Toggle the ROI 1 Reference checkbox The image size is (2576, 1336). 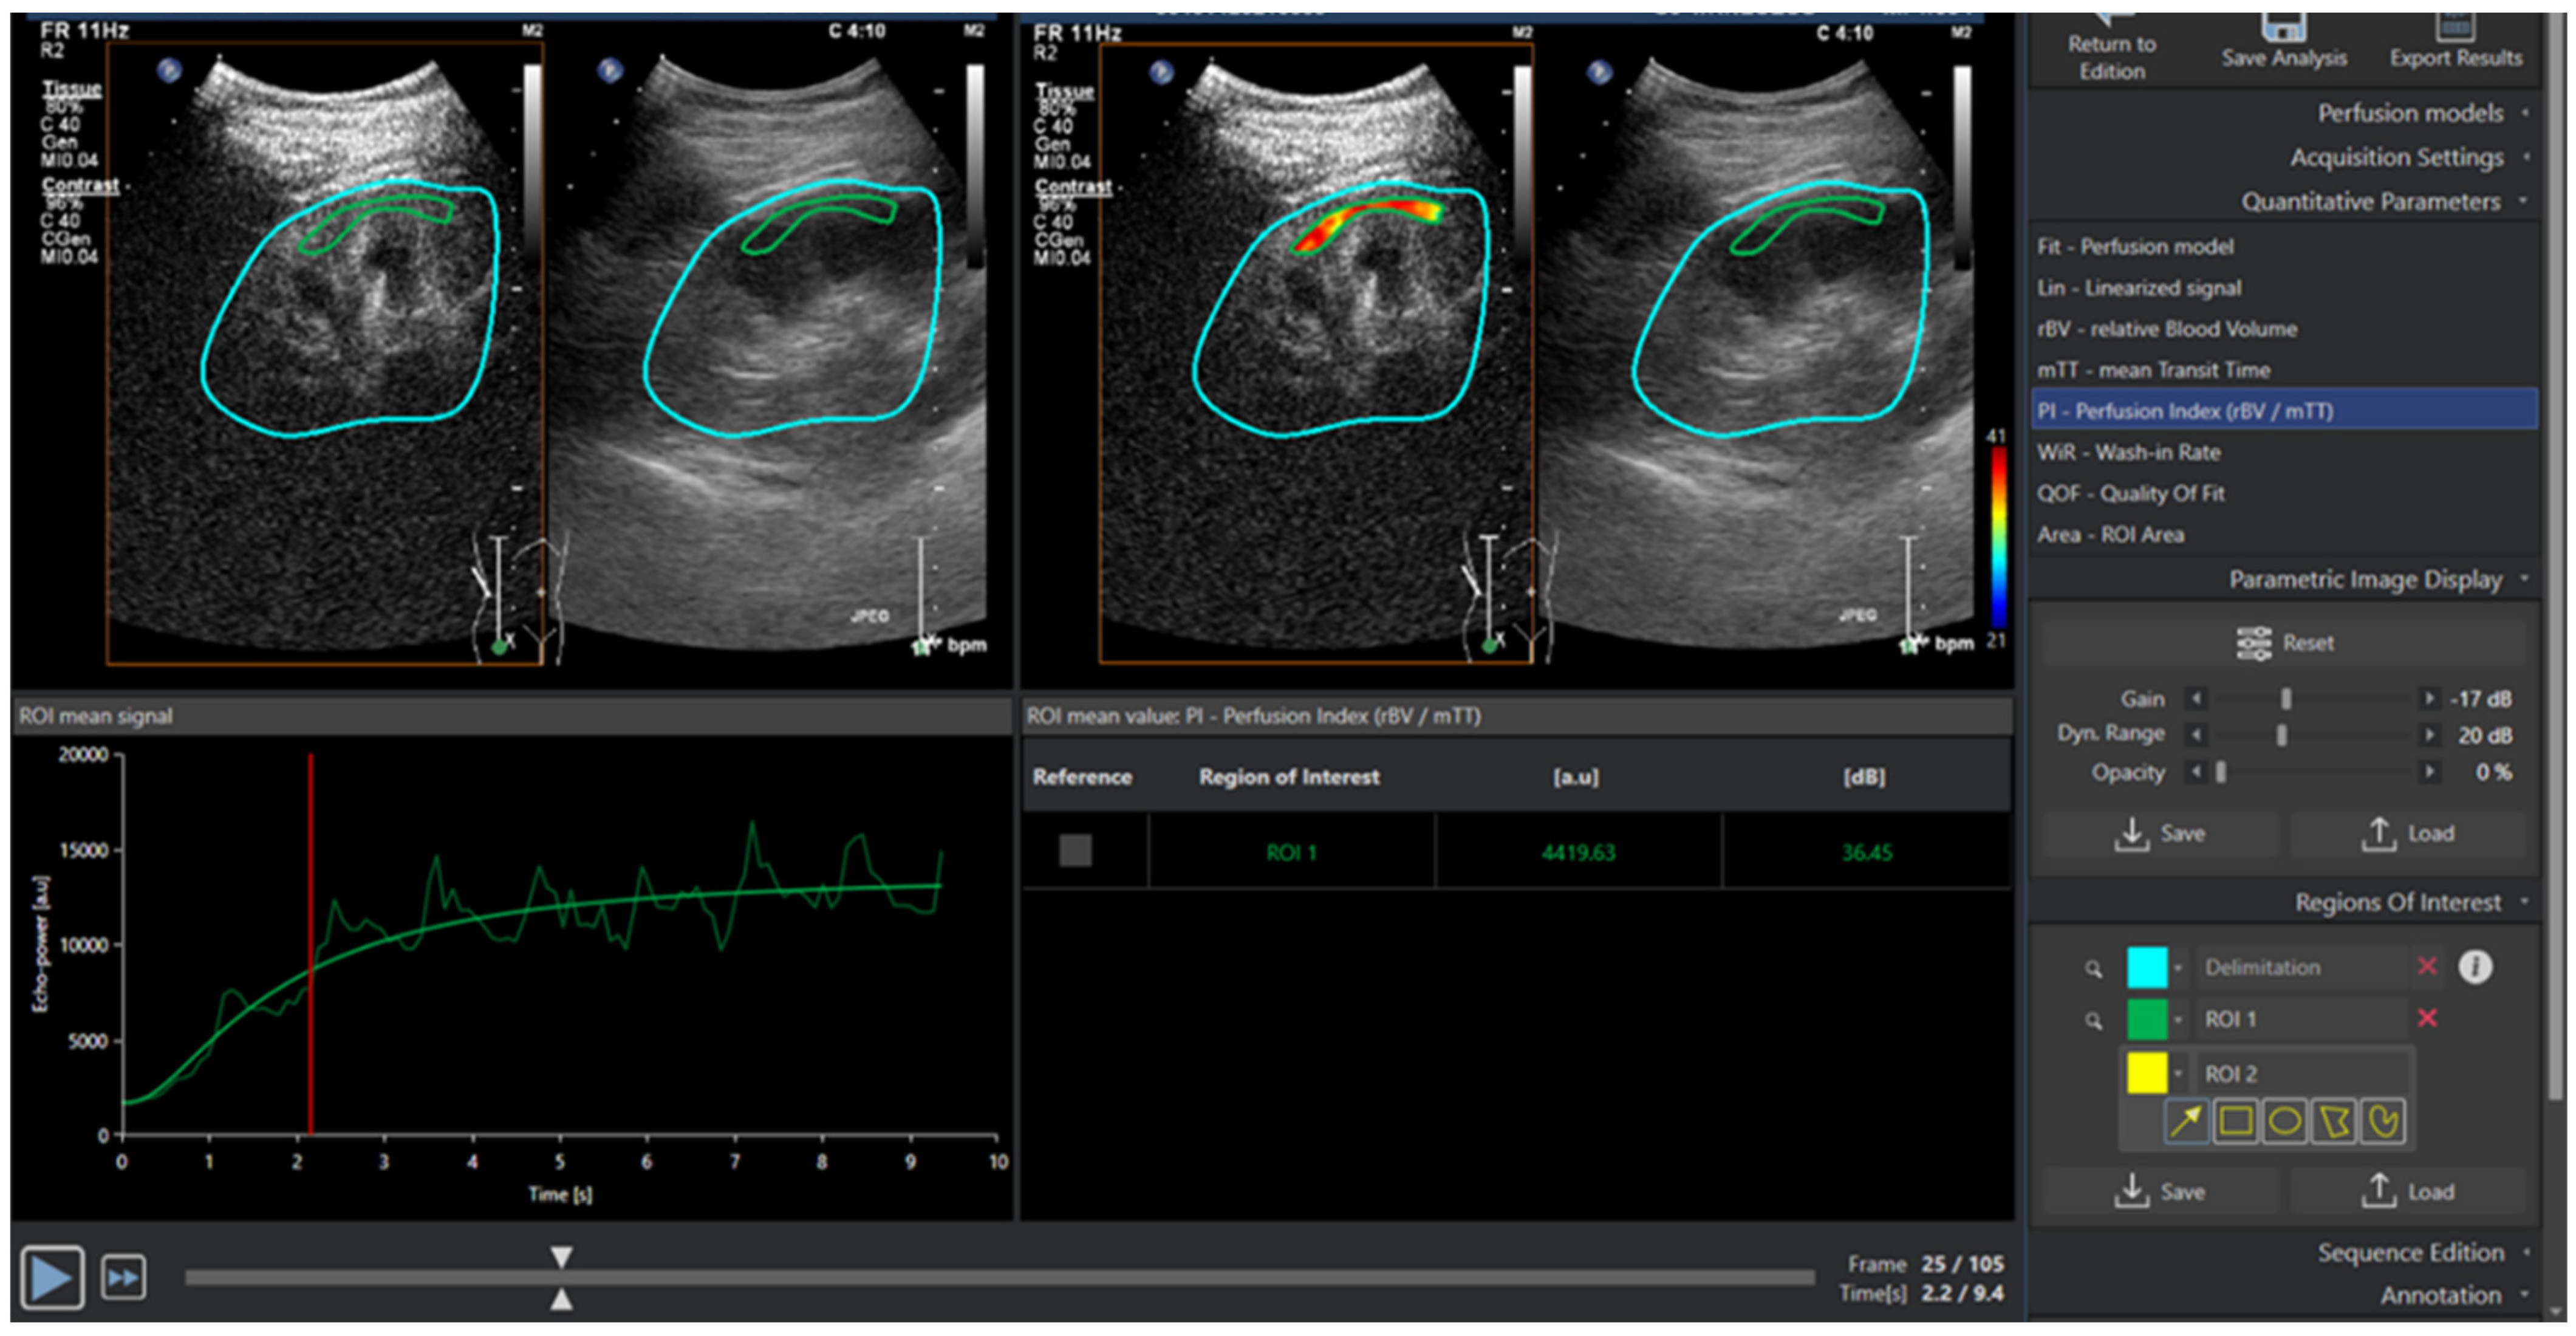1075,851
